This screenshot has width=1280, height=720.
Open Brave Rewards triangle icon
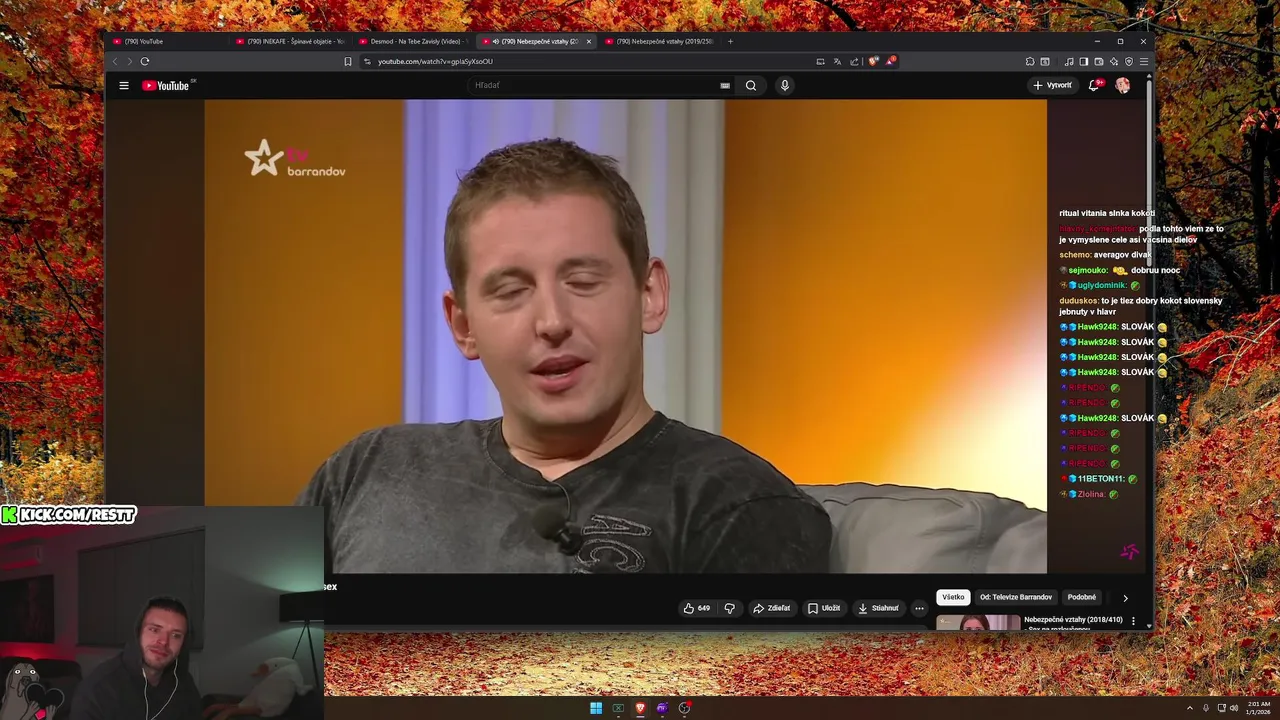(890, 61)
